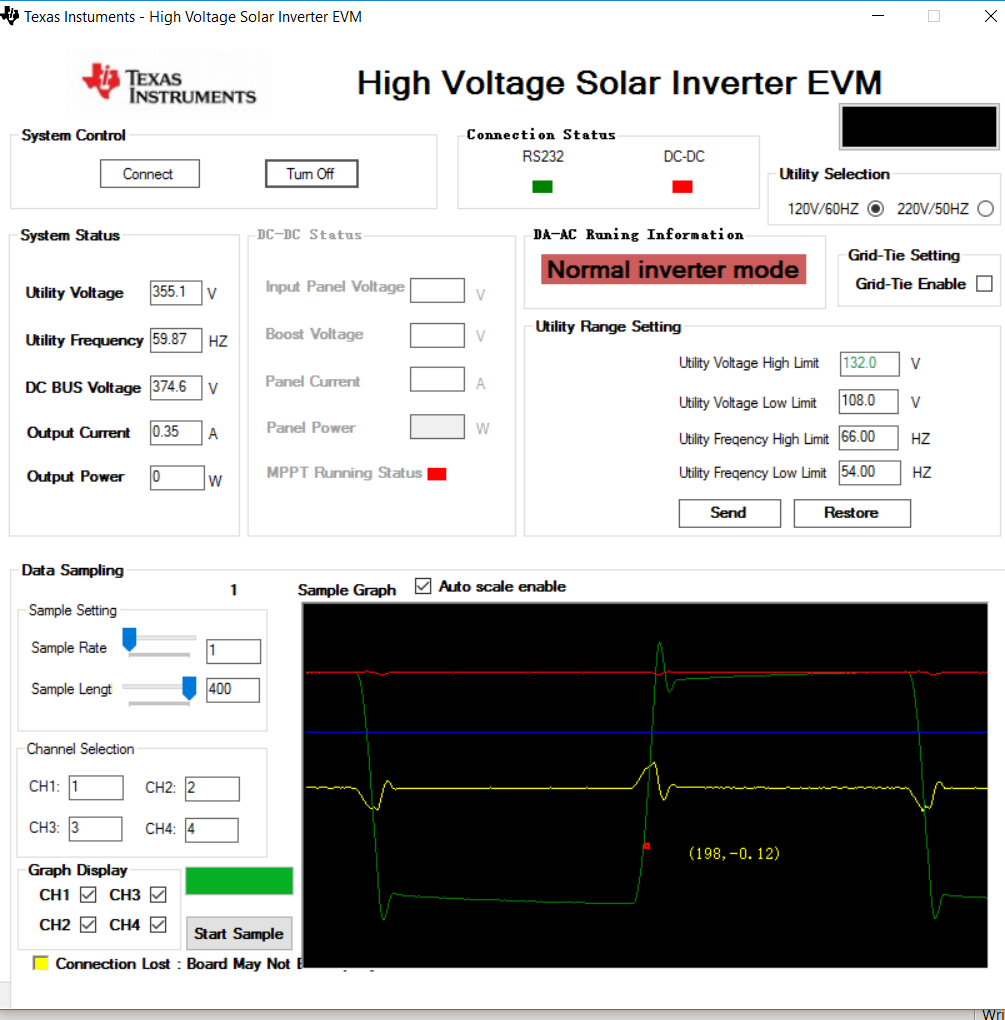
Task: Click the Turn Off button
Action: coord(311,174)
